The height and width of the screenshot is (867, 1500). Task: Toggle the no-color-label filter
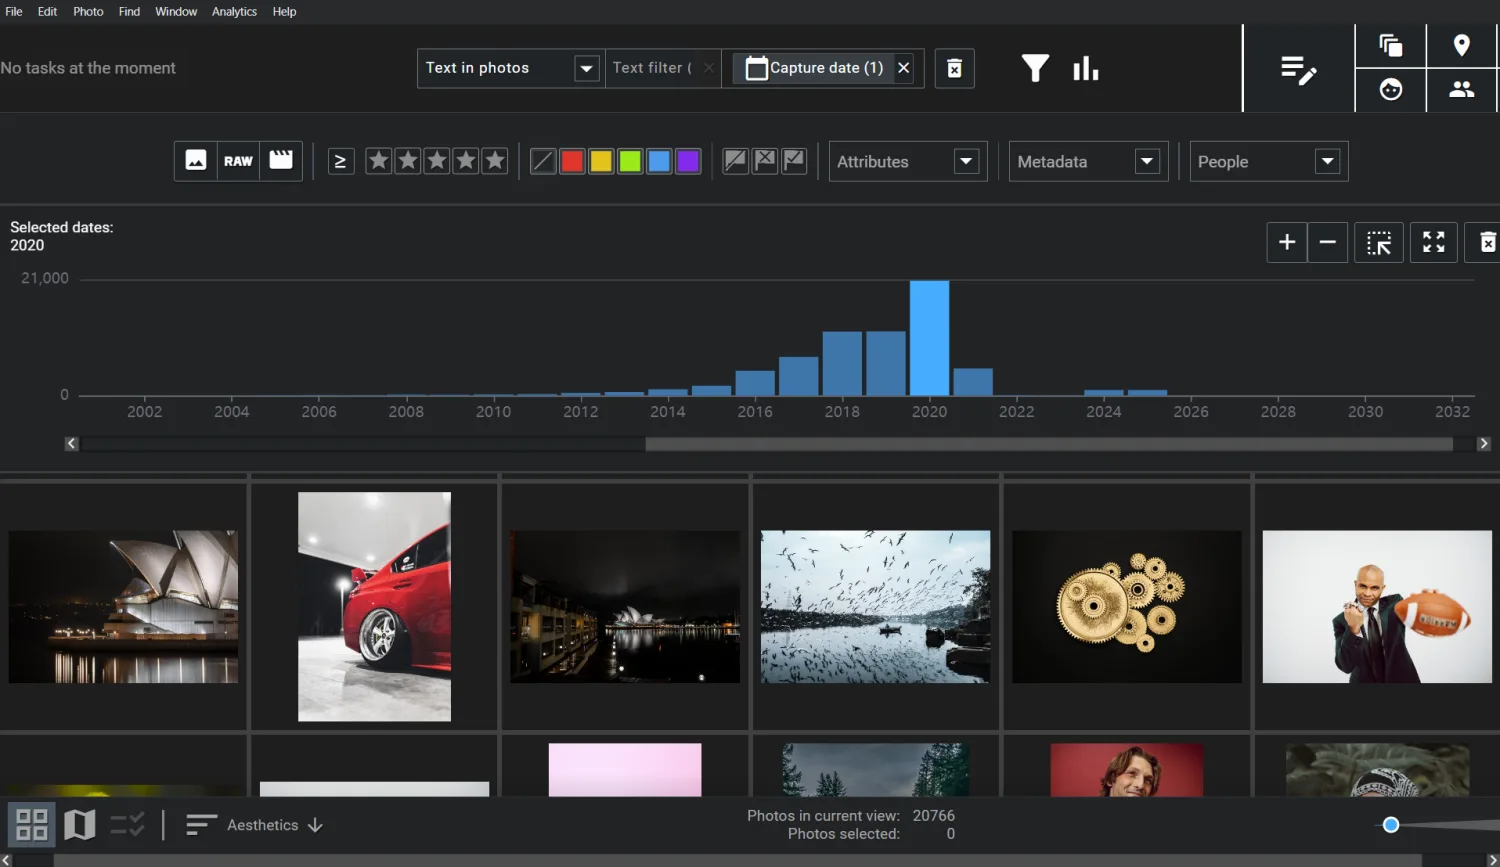coord(543,161)
